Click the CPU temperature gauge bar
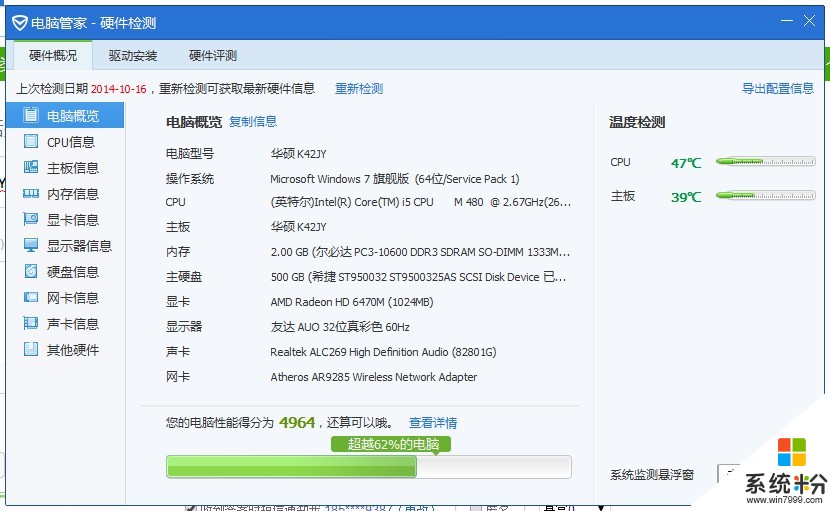Screen dimensions: 830x511 765,162
